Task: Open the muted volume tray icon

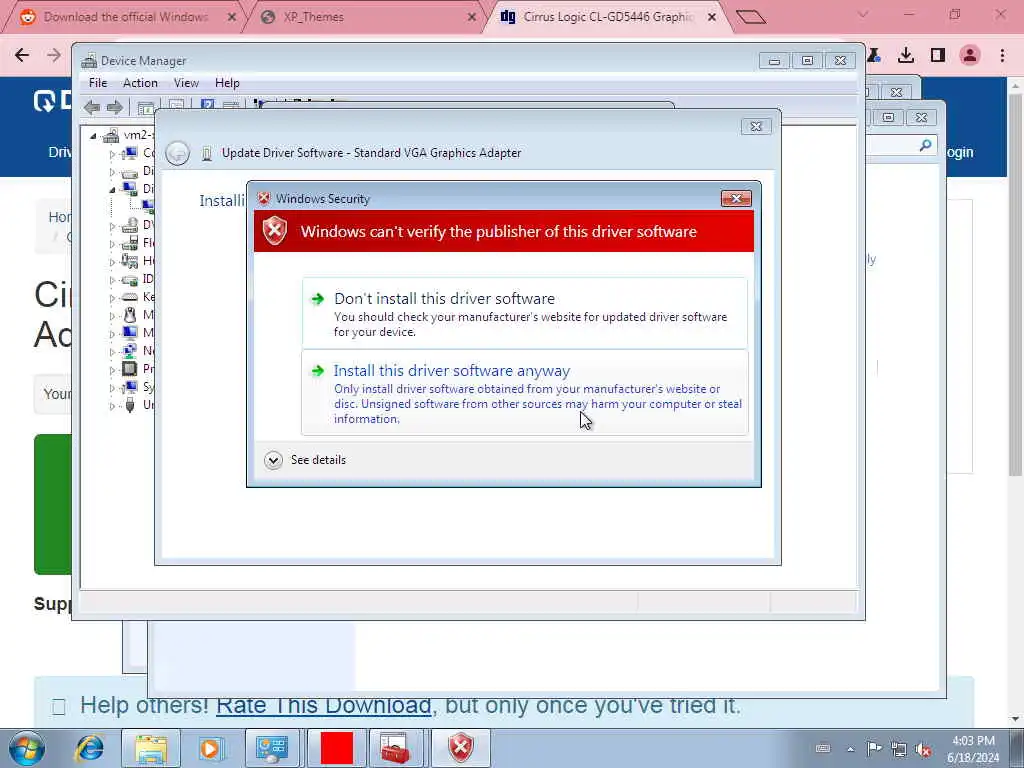Action: [923, 749]
